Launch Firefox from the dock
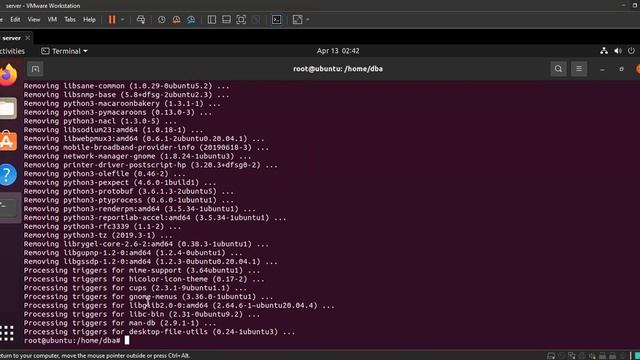This screenshot has width=640, height=360. [x=8, y=76]
